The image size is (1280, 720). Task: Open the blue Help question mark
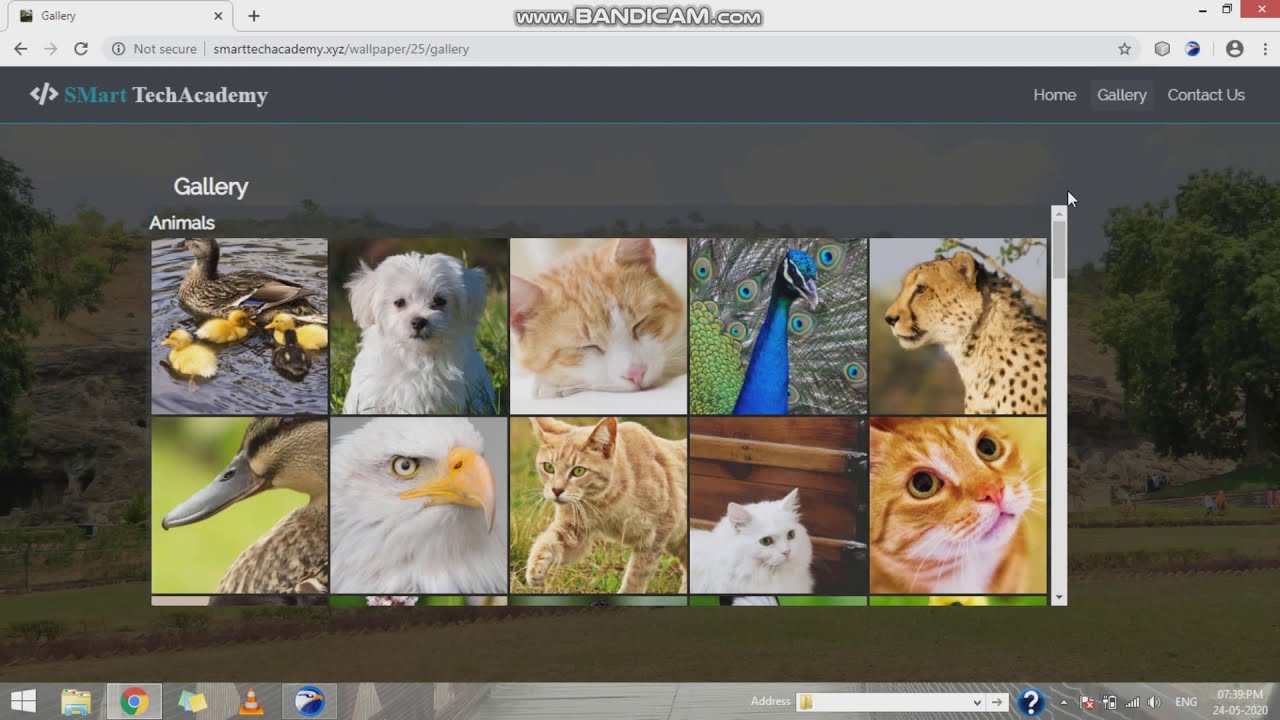[x=1031, y=702]
